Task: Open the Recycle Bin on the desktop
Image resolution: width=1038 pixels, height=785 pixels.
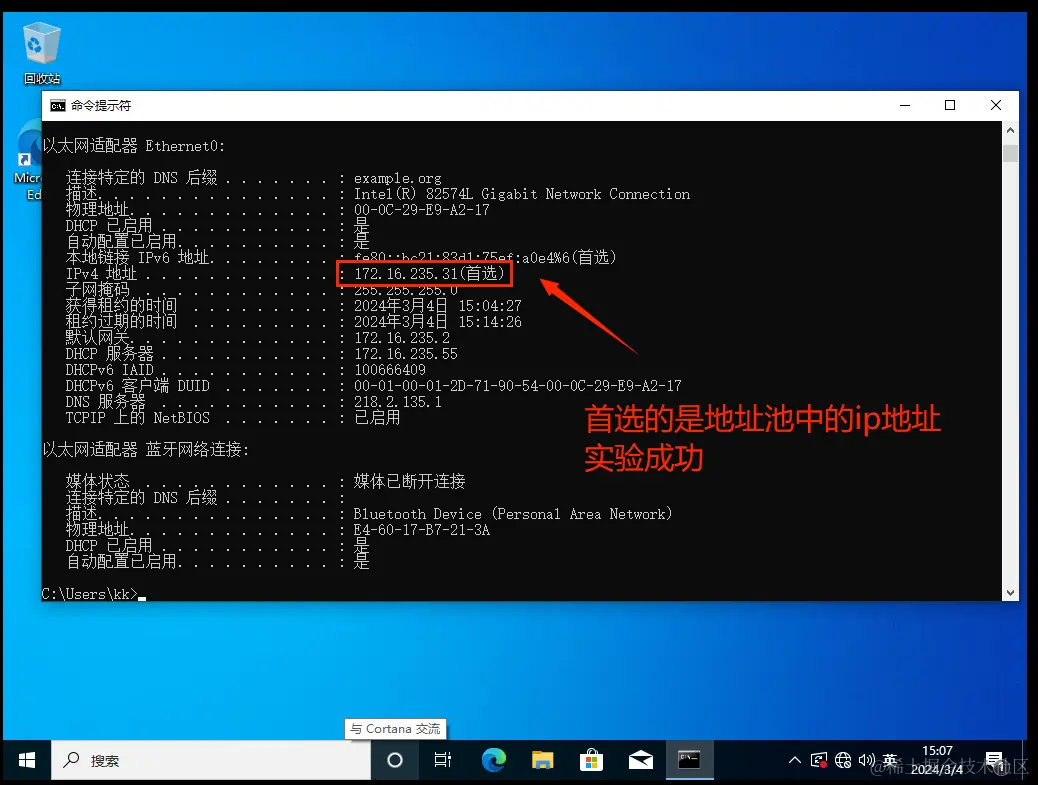Action: click(41, 45)
